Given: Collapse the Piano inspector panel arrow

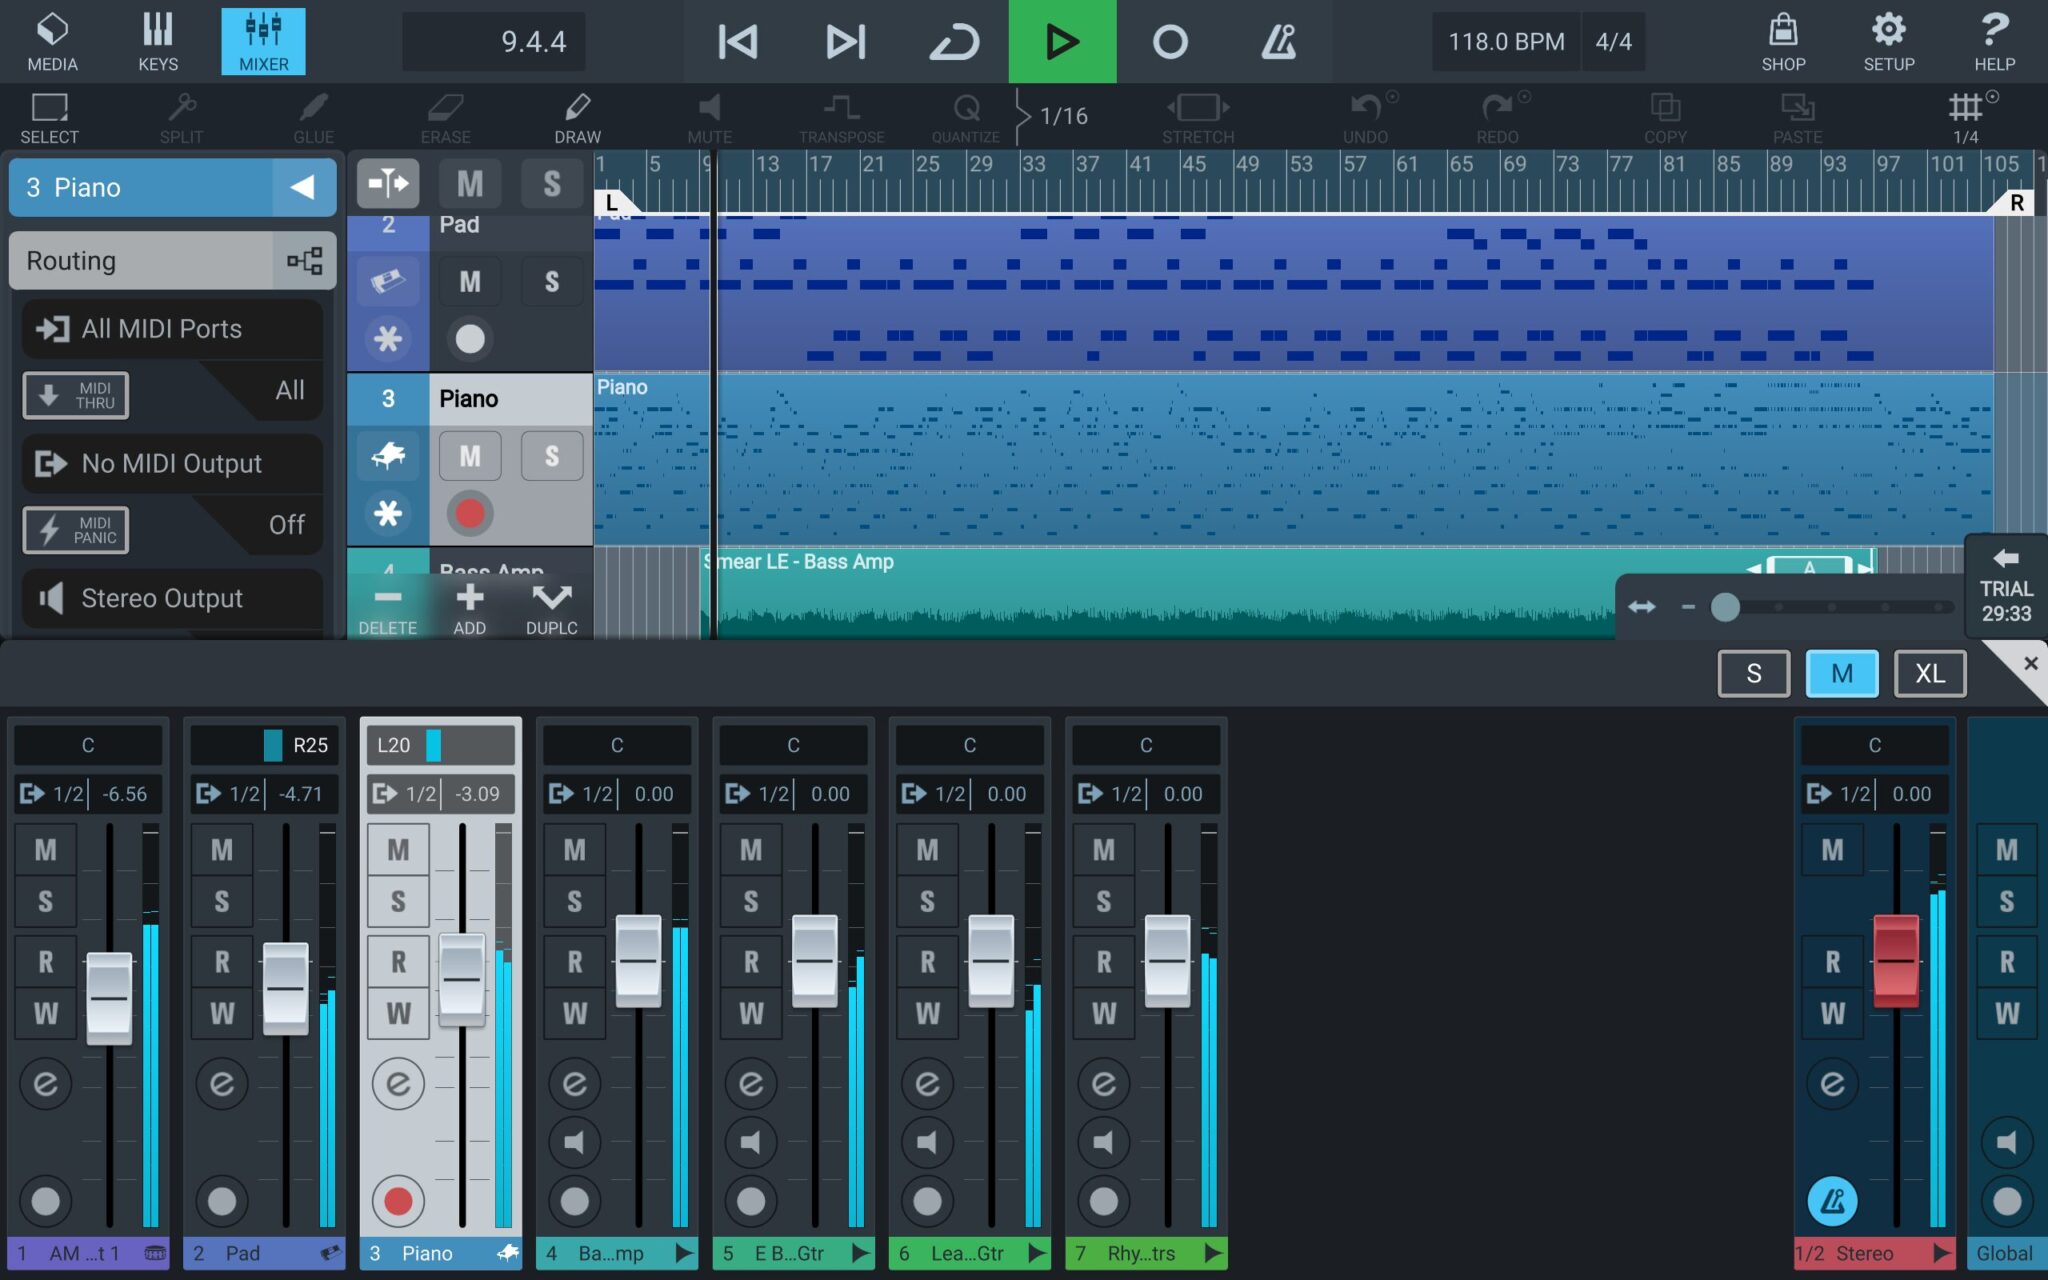Looking at the screenshot, I should tap(303, 187).
